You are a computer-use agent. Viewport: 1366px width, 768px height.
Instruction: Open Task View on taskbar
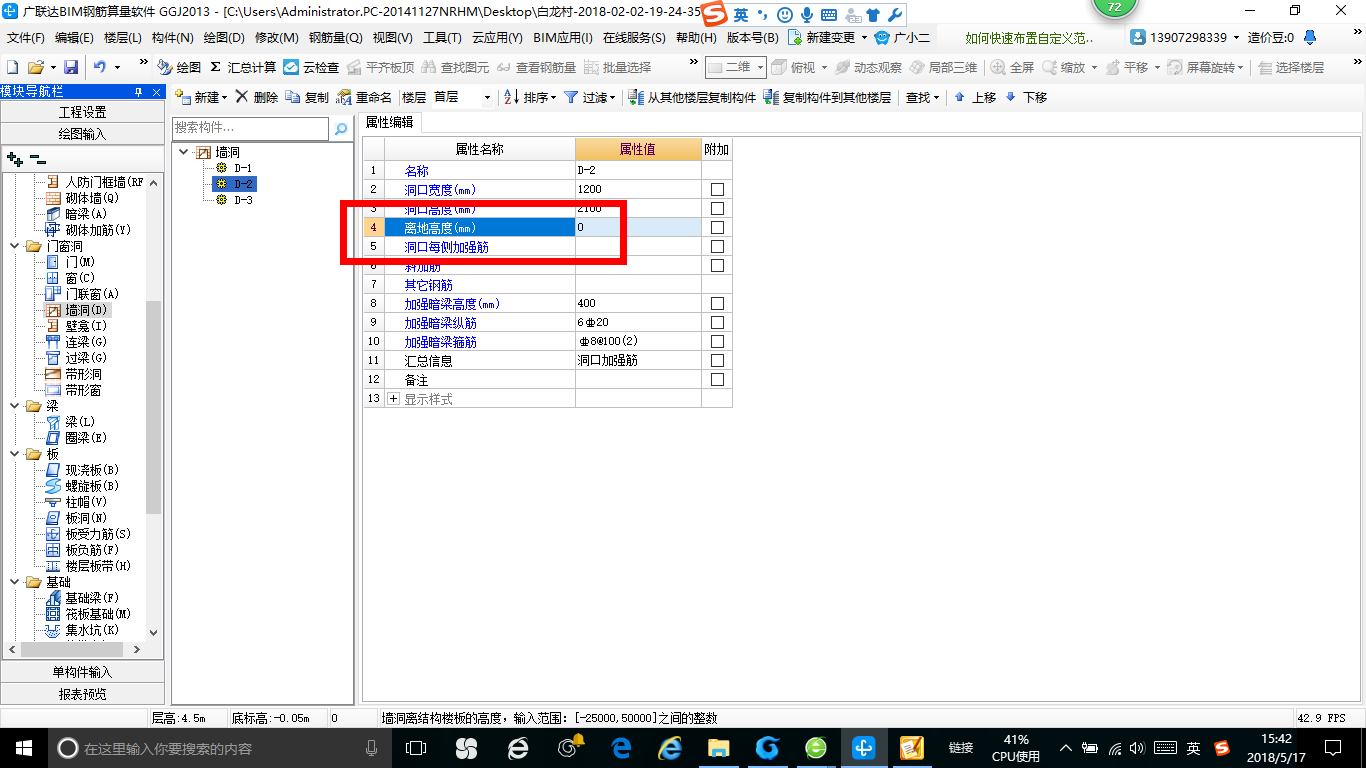(x=416, y=747)
